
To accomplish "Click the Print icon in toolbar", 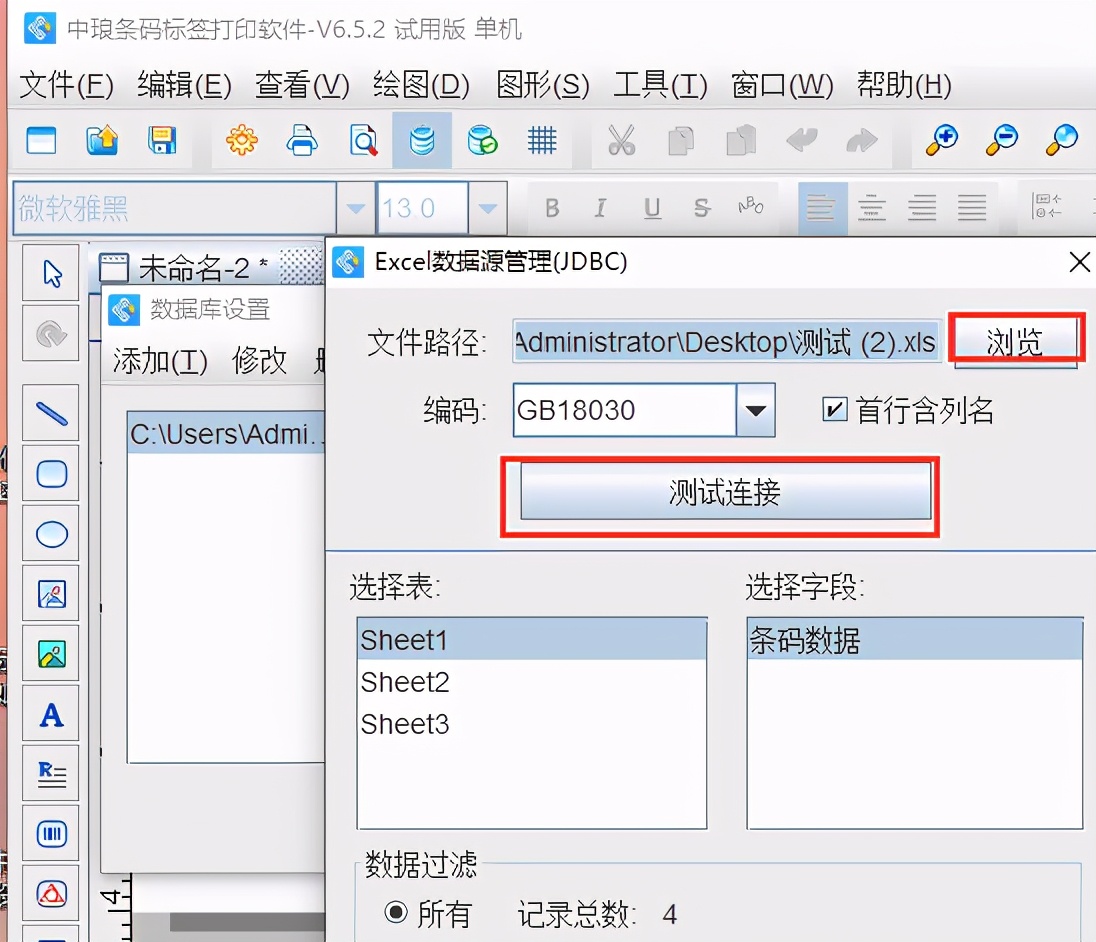I will click(x=302, y=140).
